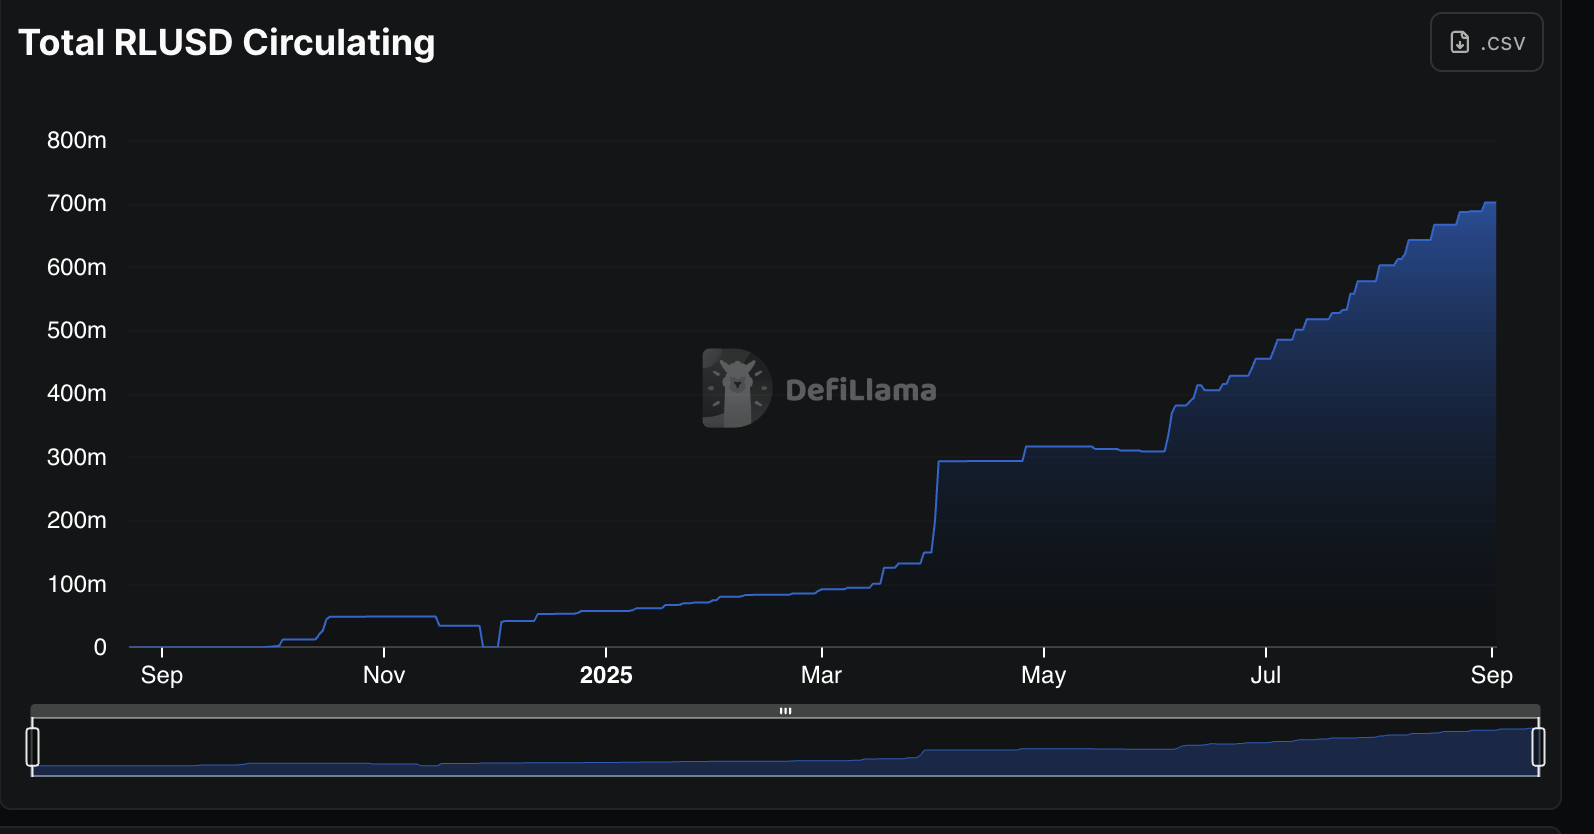Click the left handle of the range slider
Screen dimensions: 1594x834
tap(32, 747)
